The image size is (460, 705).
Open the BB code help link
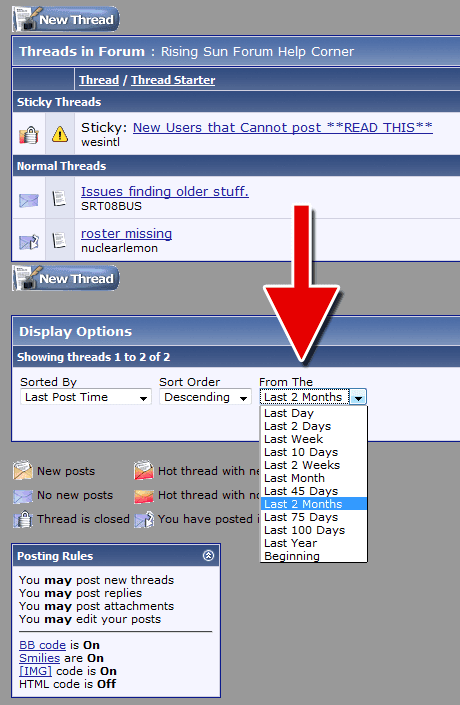(42, 645)
